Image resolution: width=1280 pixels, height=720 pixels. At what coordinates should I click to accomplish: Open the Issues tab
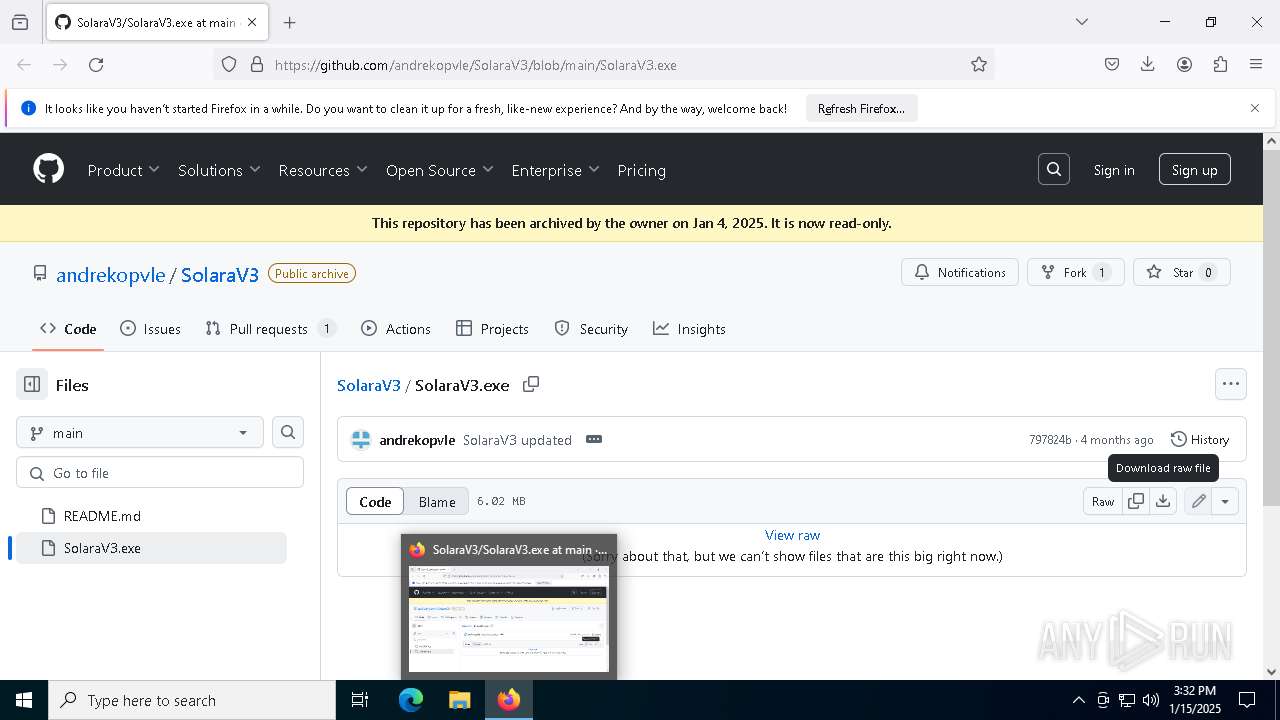tap(150, 328)
